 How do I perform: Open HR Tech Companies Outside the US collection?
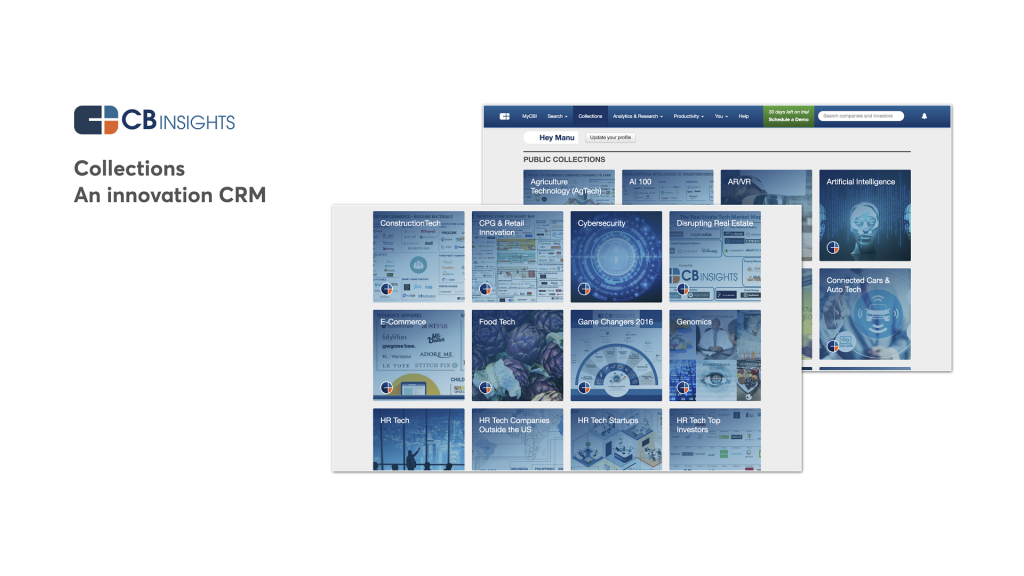[517, 440]
